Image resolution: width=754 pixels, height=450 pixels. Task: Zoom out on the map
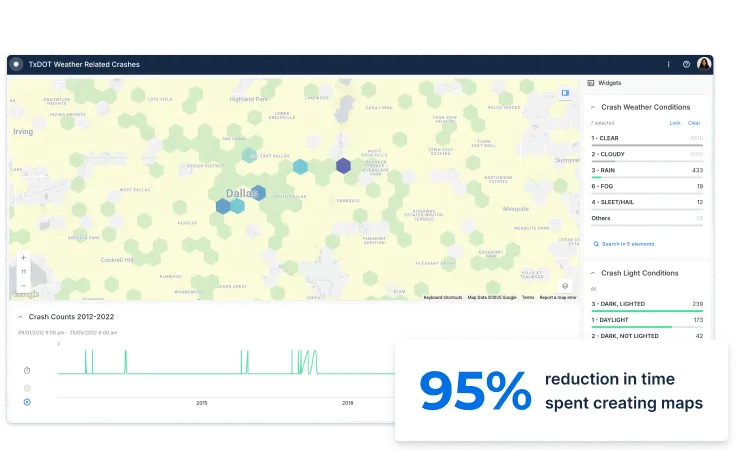(x=23, y=284)
